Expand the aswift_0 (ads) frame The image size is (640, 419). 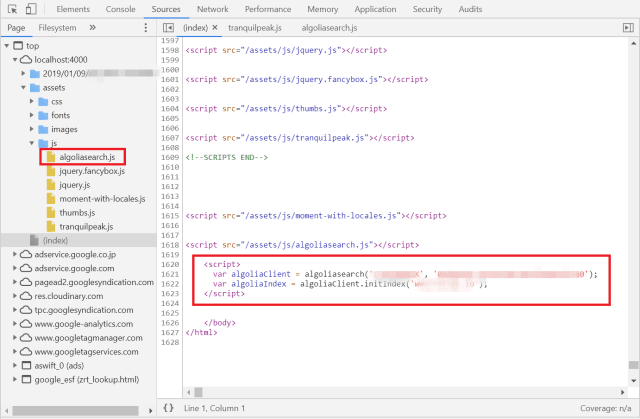(15, 365)
